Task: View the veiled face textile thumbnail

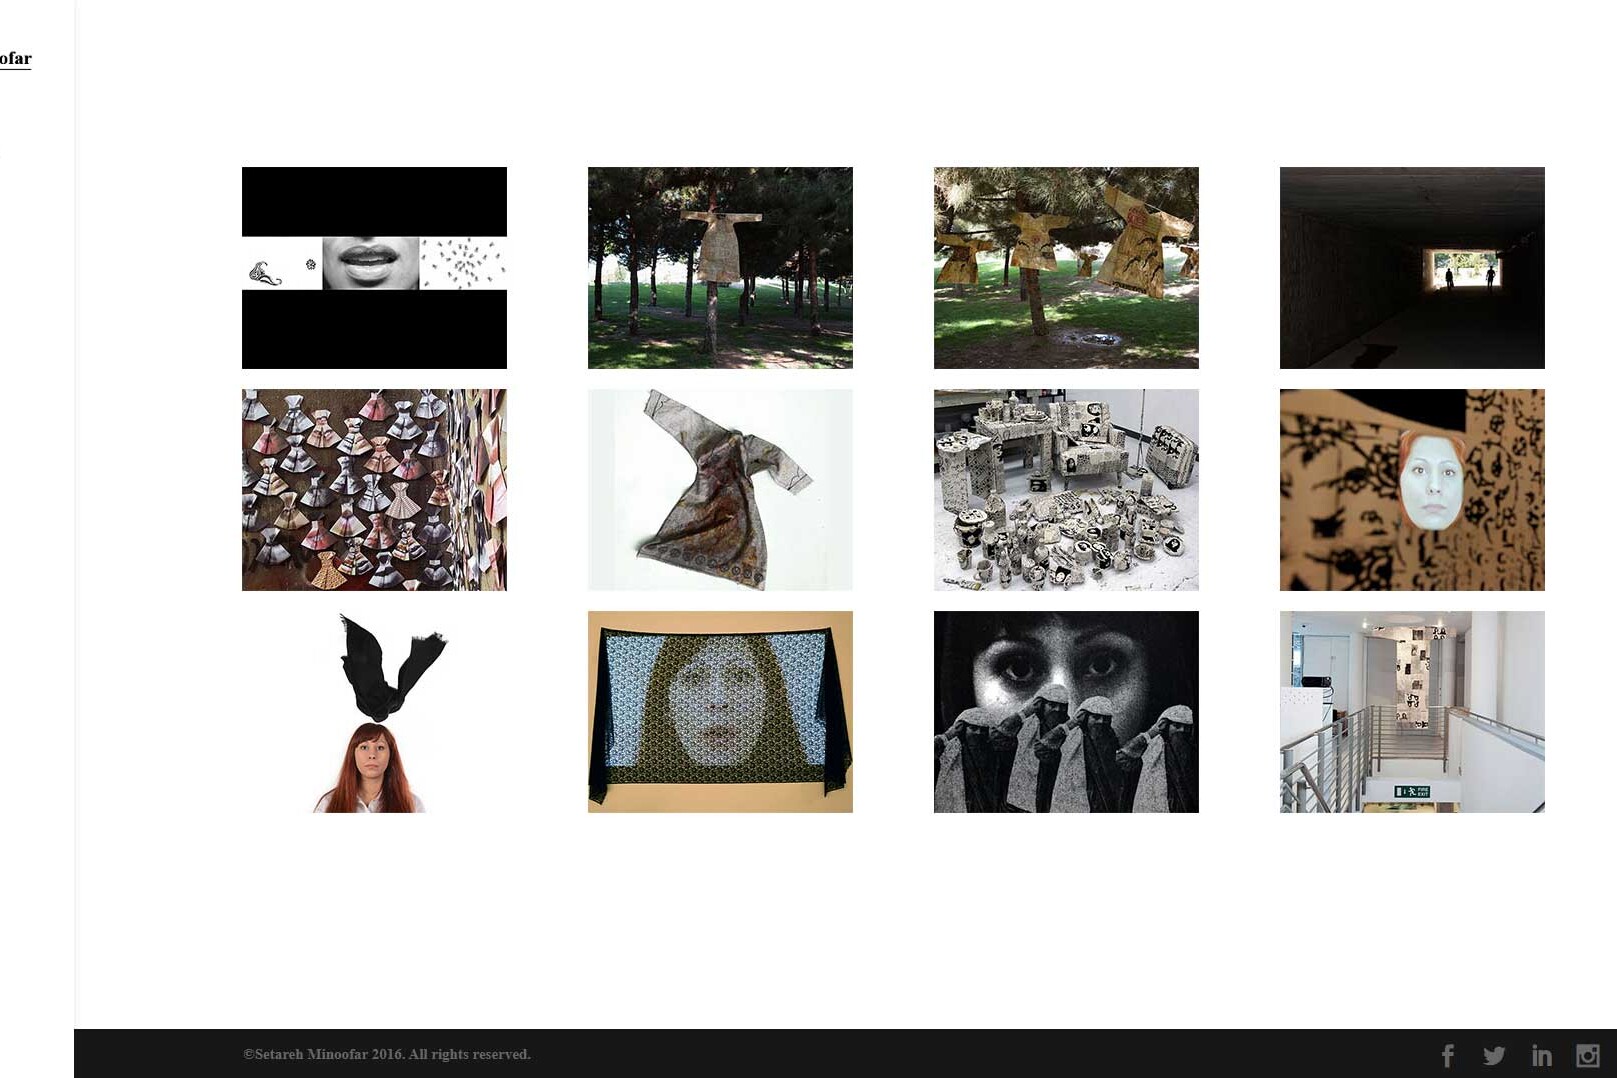Action: [720, 711]
